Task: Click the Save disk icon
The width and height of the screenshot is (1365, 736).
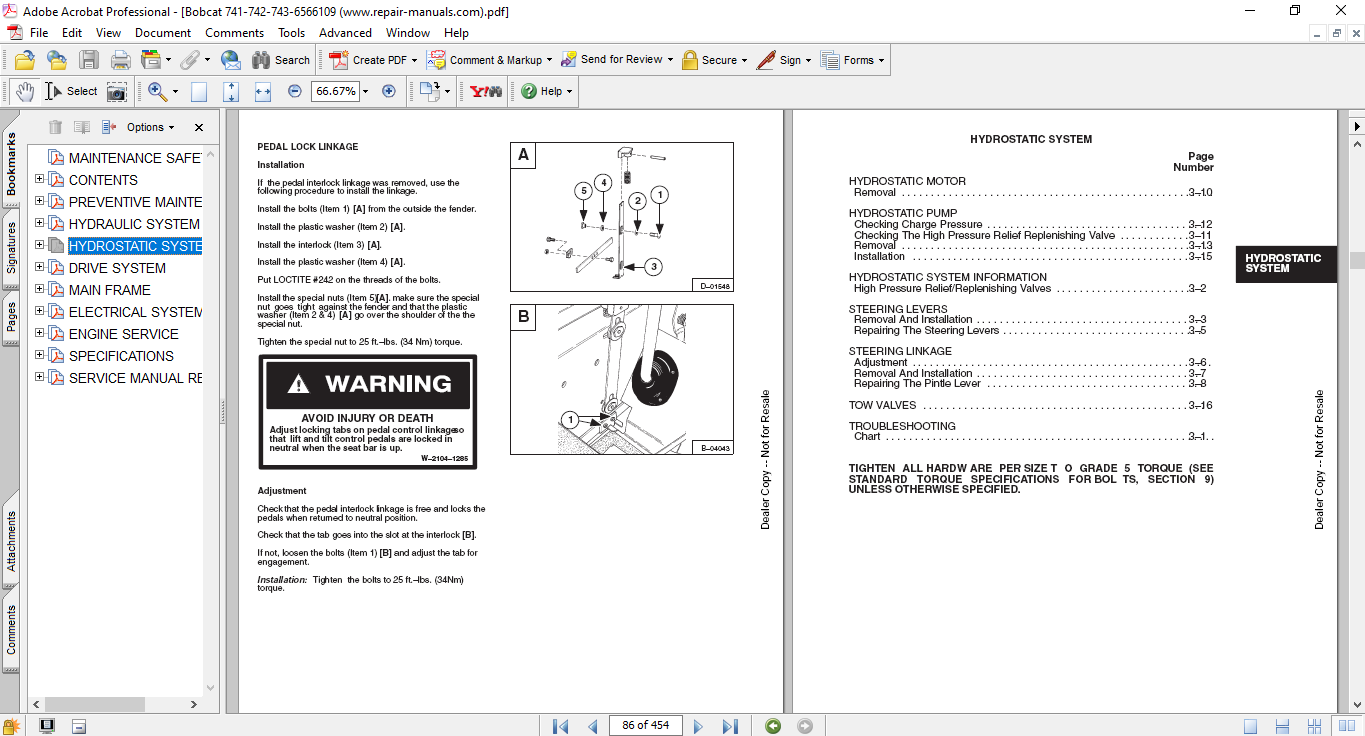Action: [x=88, y=60]
